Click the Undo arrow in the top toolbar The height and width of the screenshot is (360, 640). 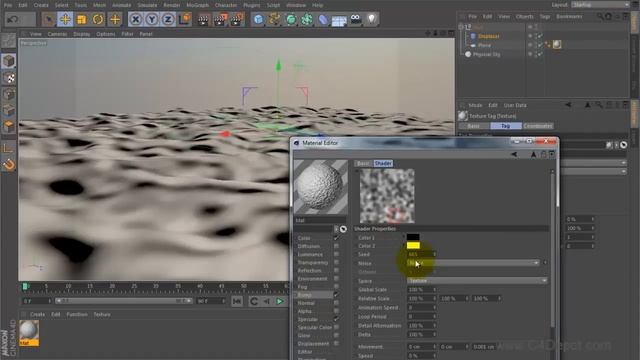tap(13, 19)
